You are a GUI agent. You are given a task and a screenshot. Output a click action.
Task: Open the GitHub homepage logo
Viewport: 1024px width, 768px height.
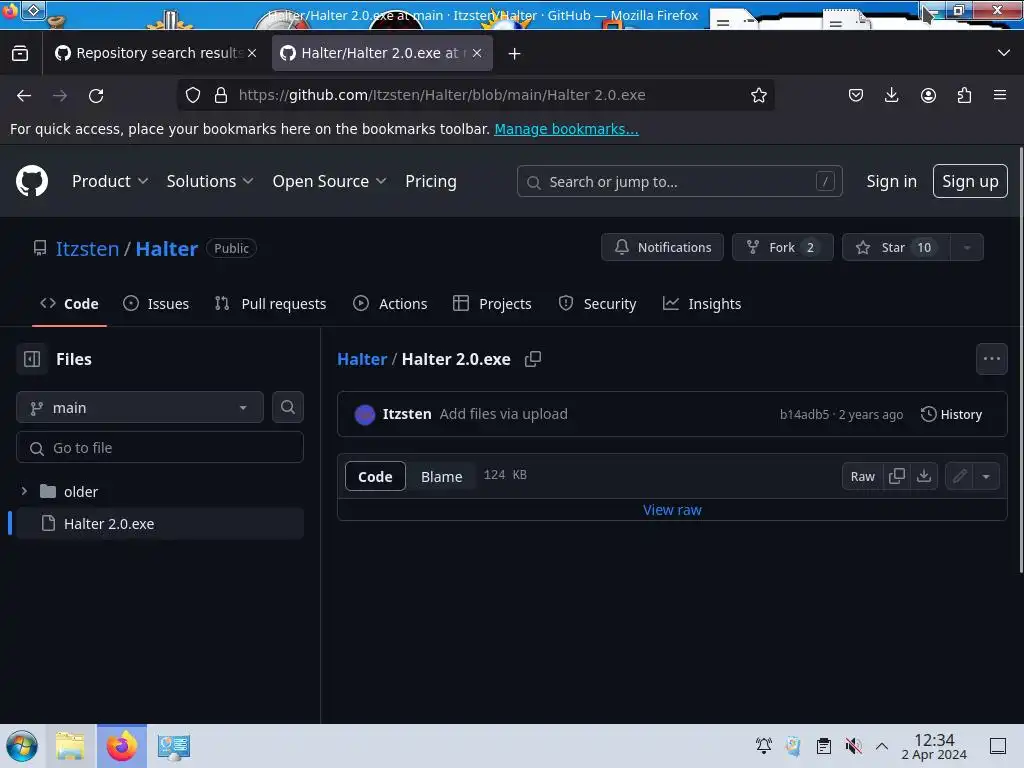(31, 181)
